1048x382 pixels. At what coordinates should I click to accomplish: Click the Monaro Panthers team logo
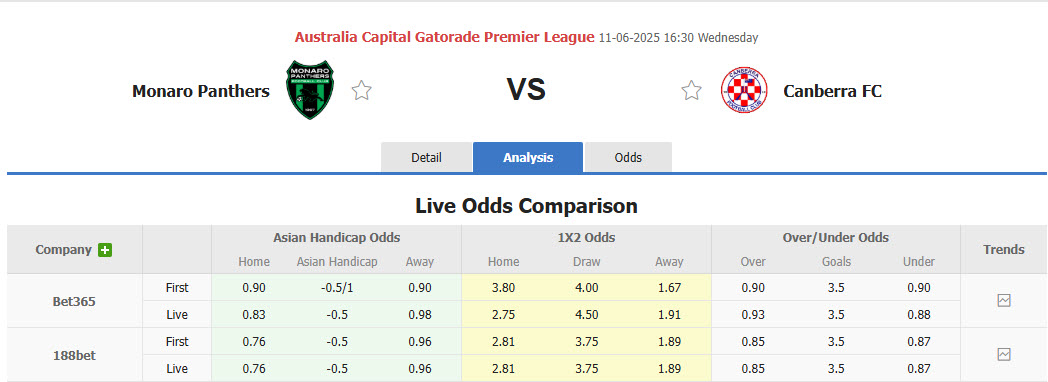click(310, 90)
